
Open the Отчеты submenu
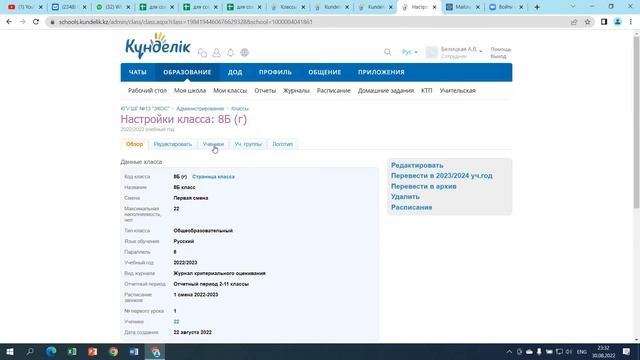click(x=265, y=91)
